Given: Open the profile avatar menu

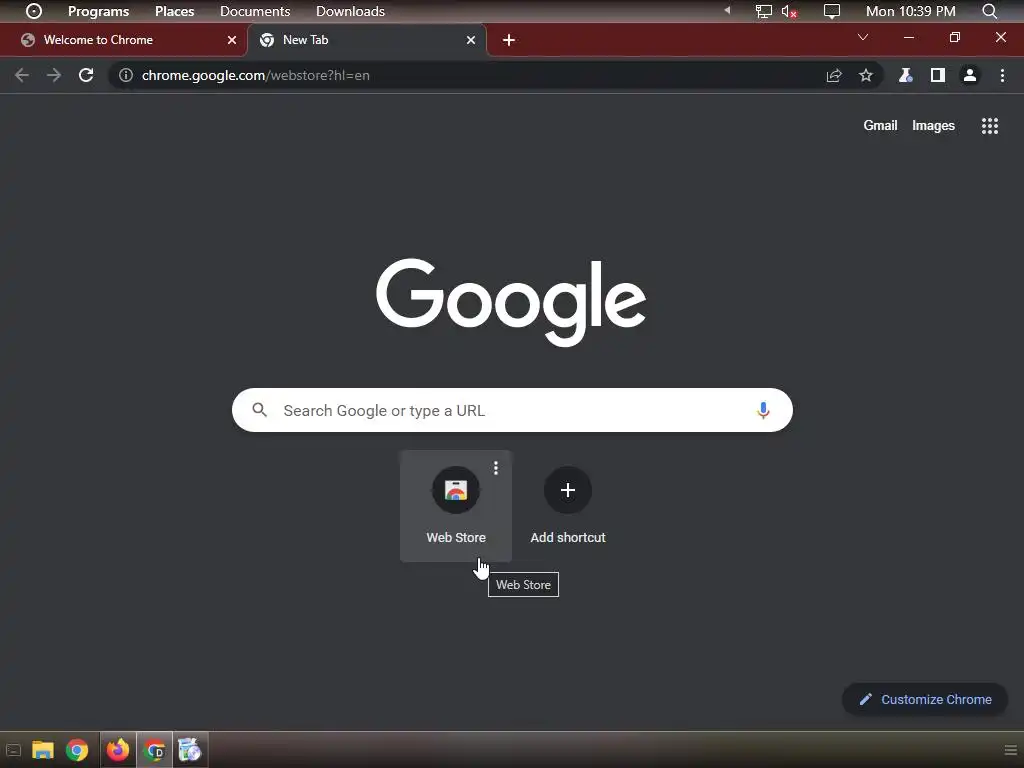Looking at the screenshot, I should (x=970, y=75).
